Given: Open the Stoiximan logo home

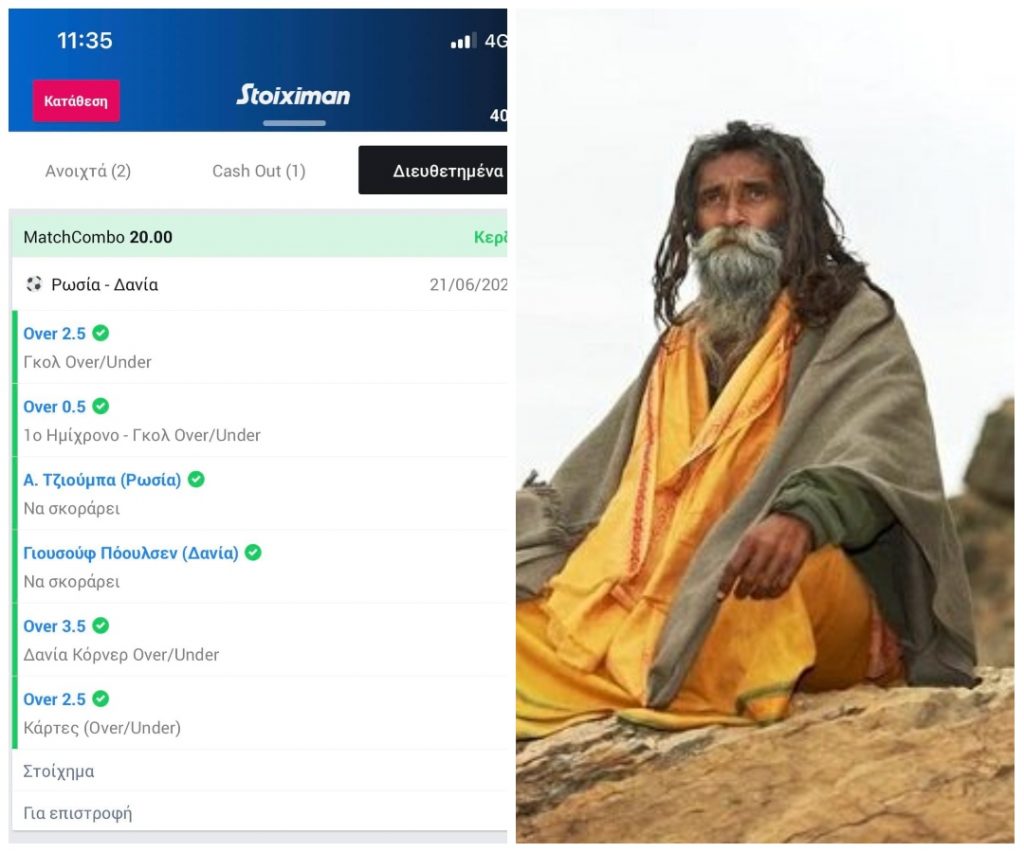Looking at the screenshot, I should (293, 95).
